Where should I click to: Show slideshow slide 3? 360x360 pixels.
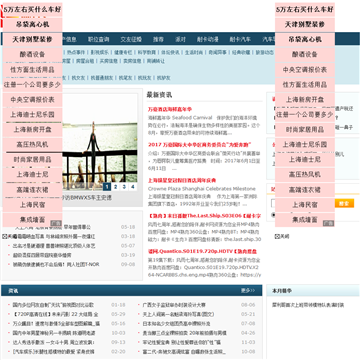[124, 187]
